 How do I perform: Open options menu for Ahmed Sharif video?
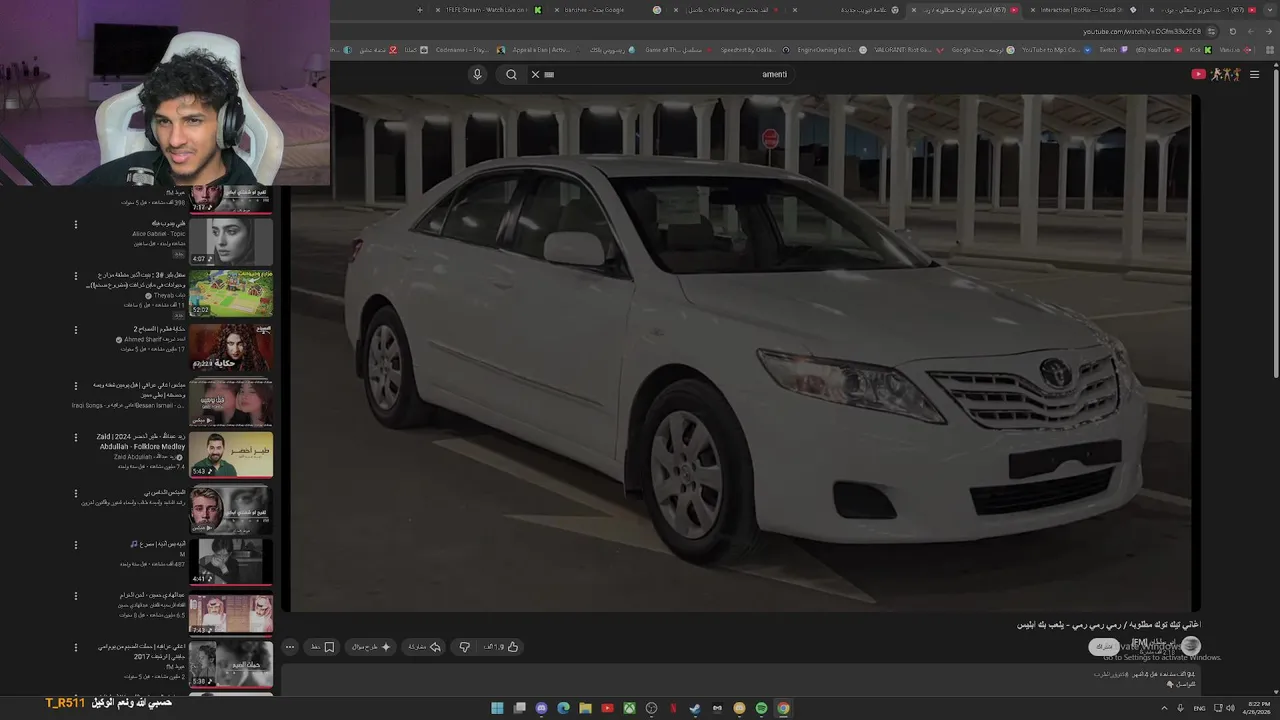tap(76, 330)
